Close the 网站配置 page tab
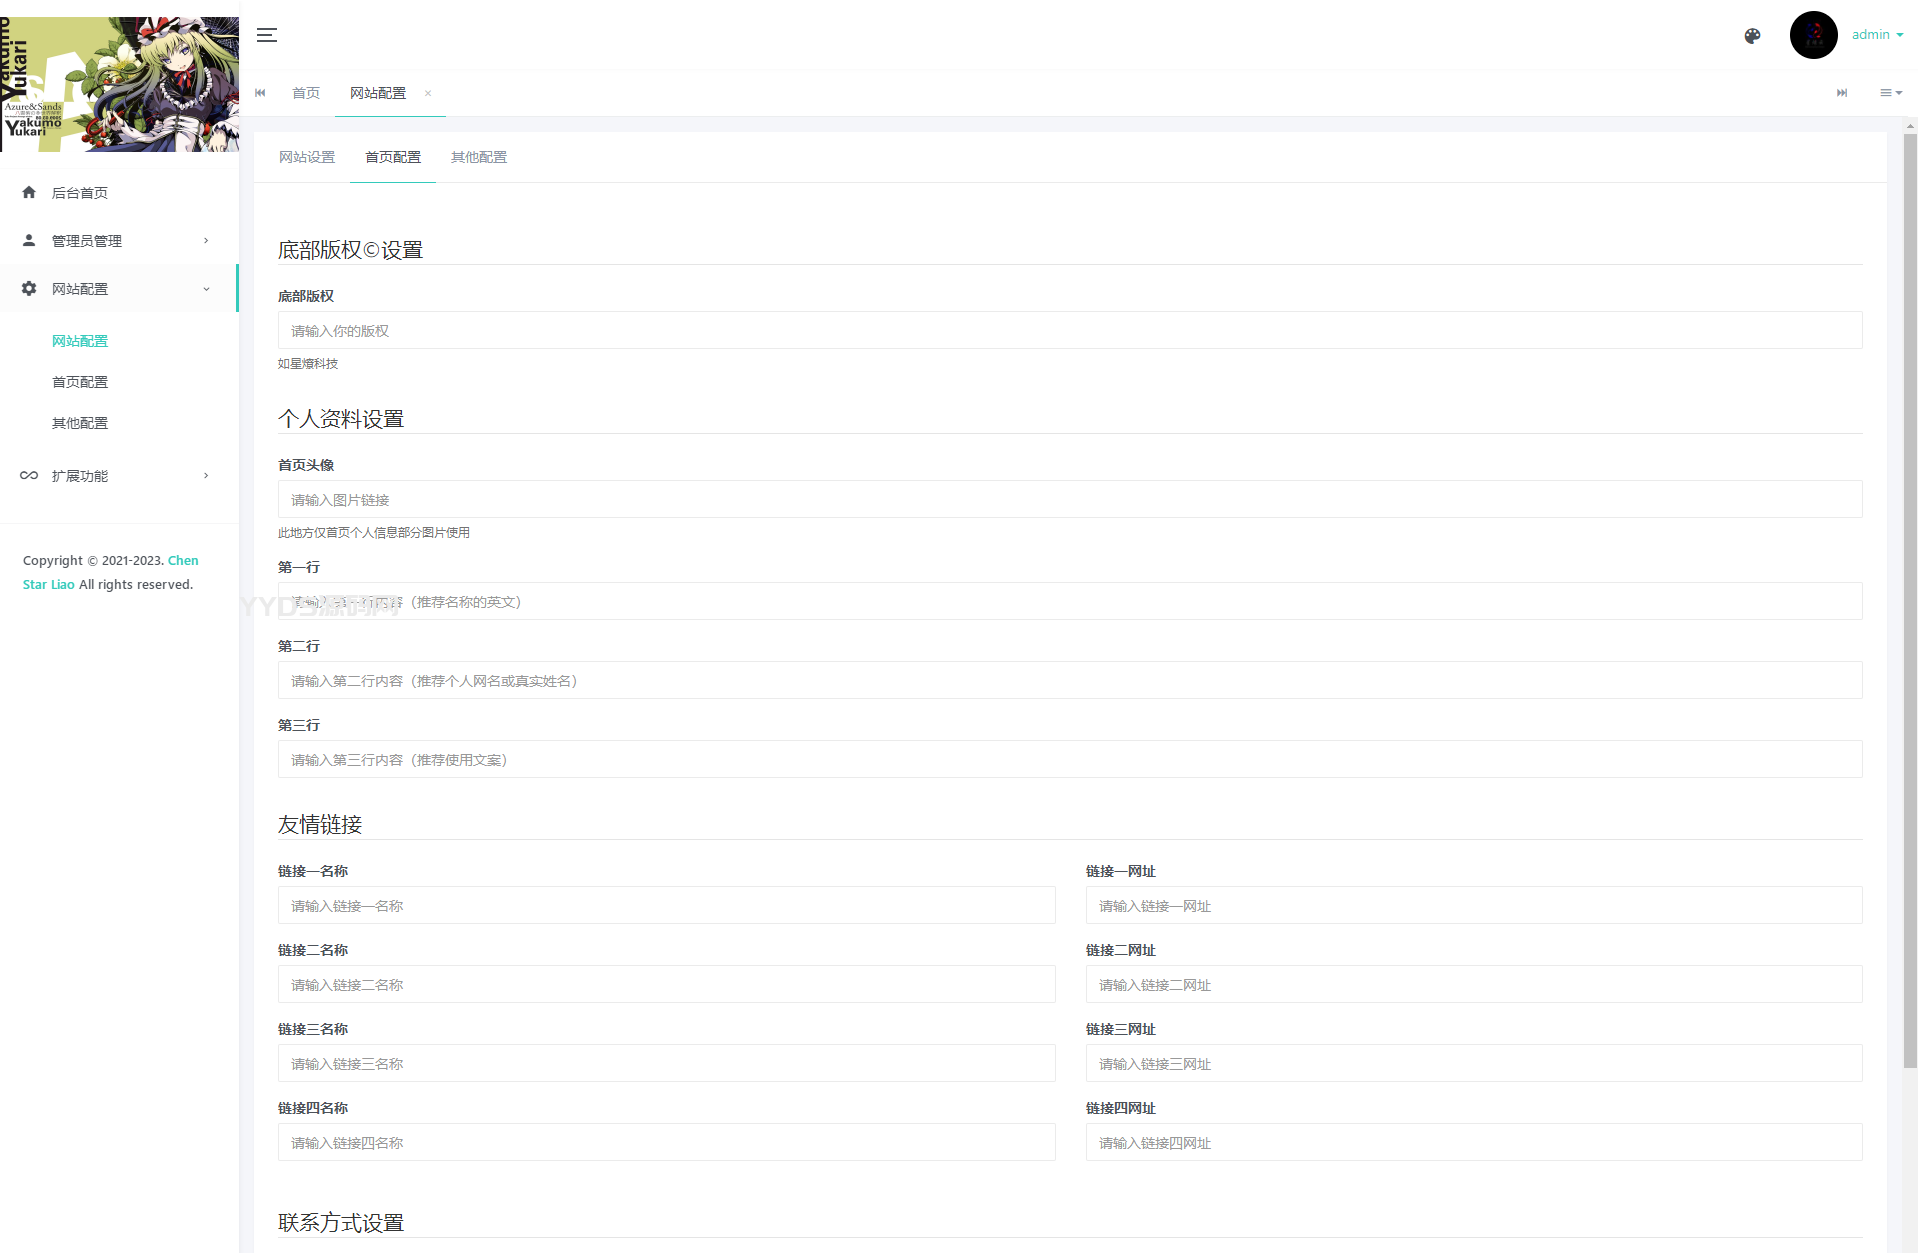1918x1253 pixels. pos(428,93)
